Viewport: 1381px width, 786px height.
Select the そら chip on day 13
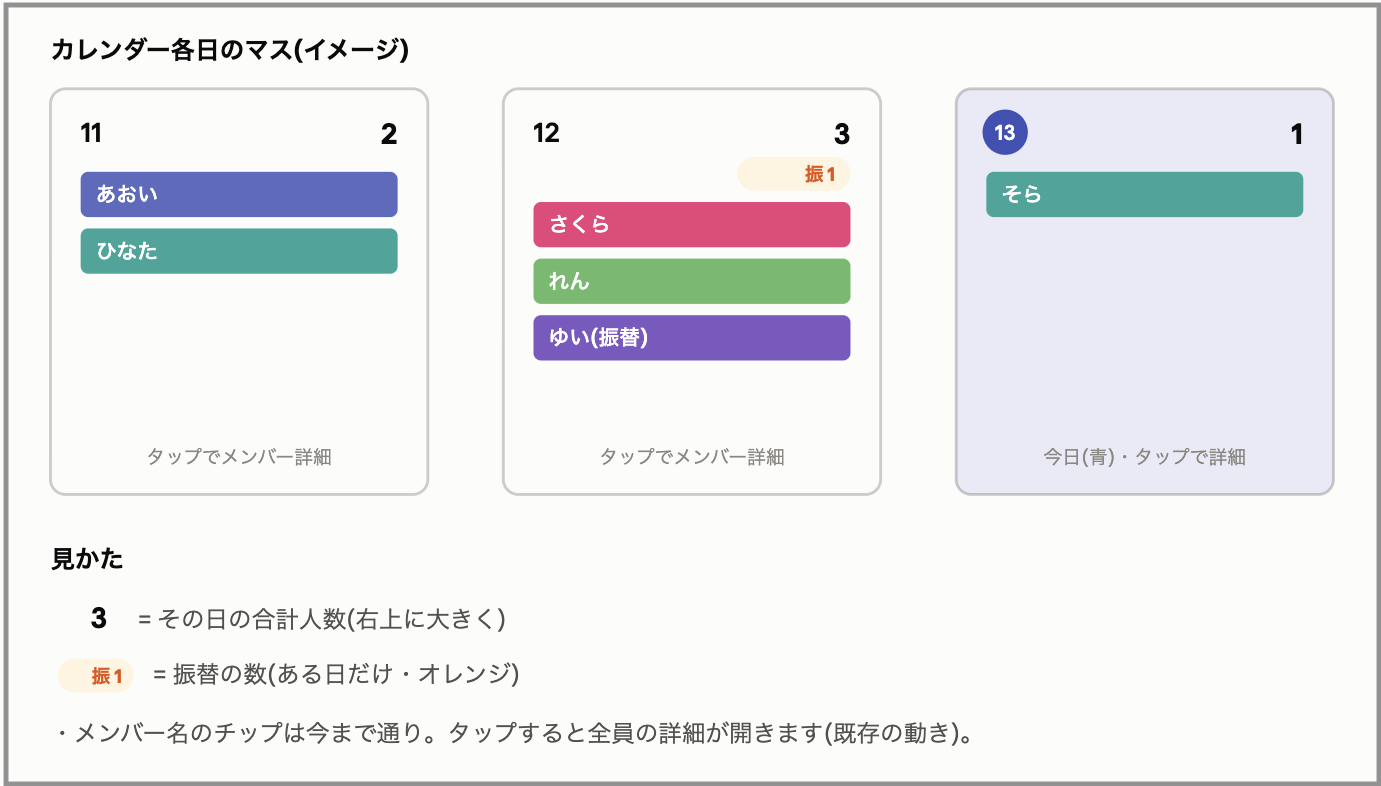pyautogui.click(x=1145, y=194)
